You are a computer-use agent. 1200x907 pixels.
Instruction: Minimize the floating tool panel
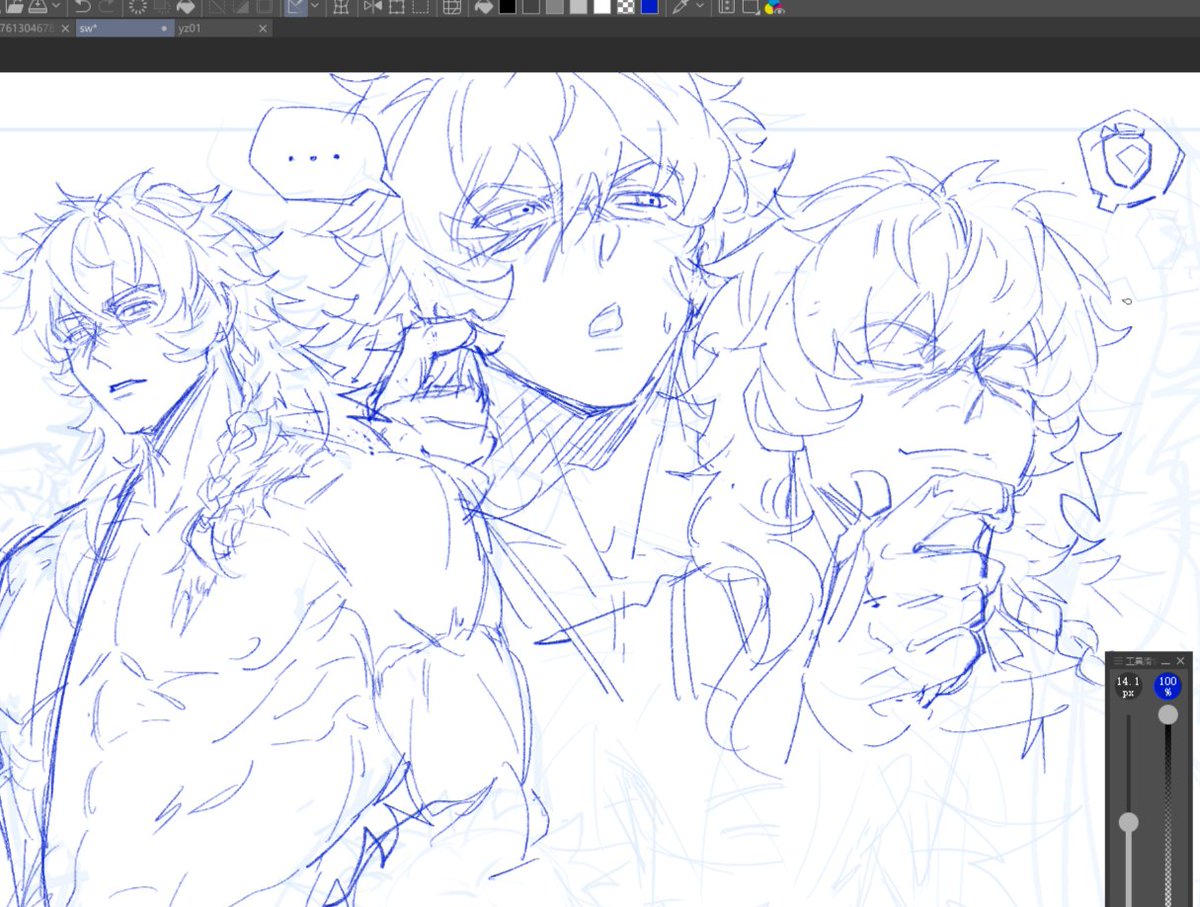[1166, 661]
